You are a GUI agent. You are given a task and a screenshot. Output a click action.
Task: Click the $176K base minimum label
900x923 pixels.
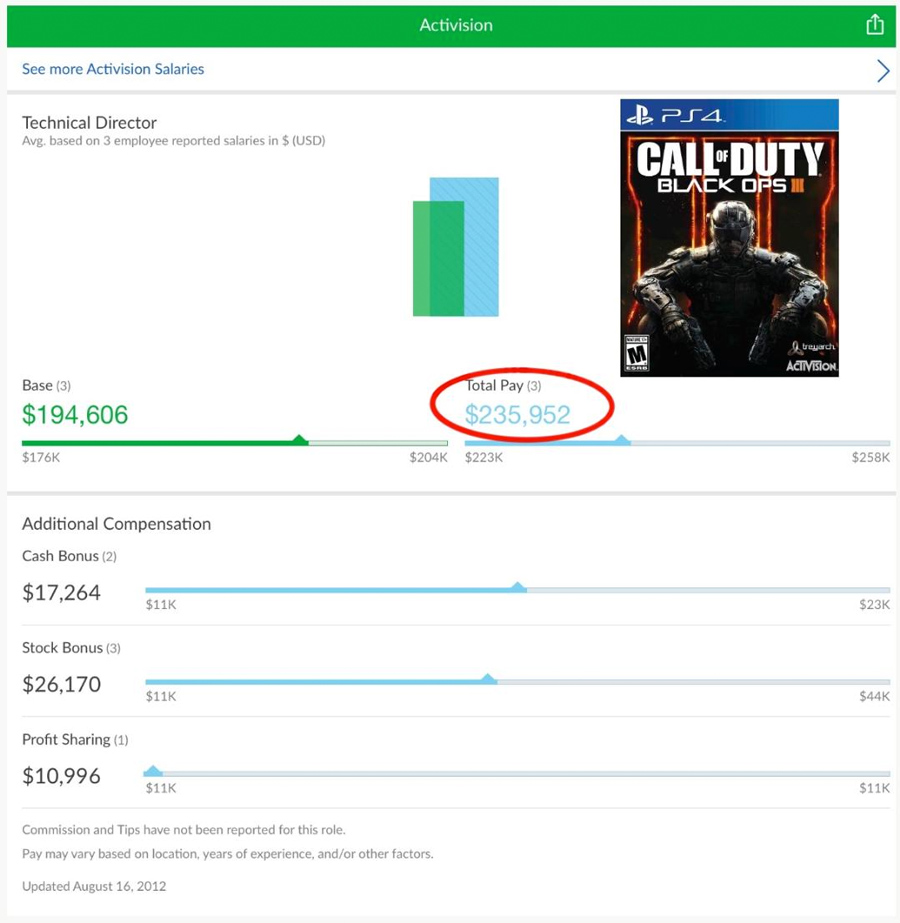coord(41,457)
